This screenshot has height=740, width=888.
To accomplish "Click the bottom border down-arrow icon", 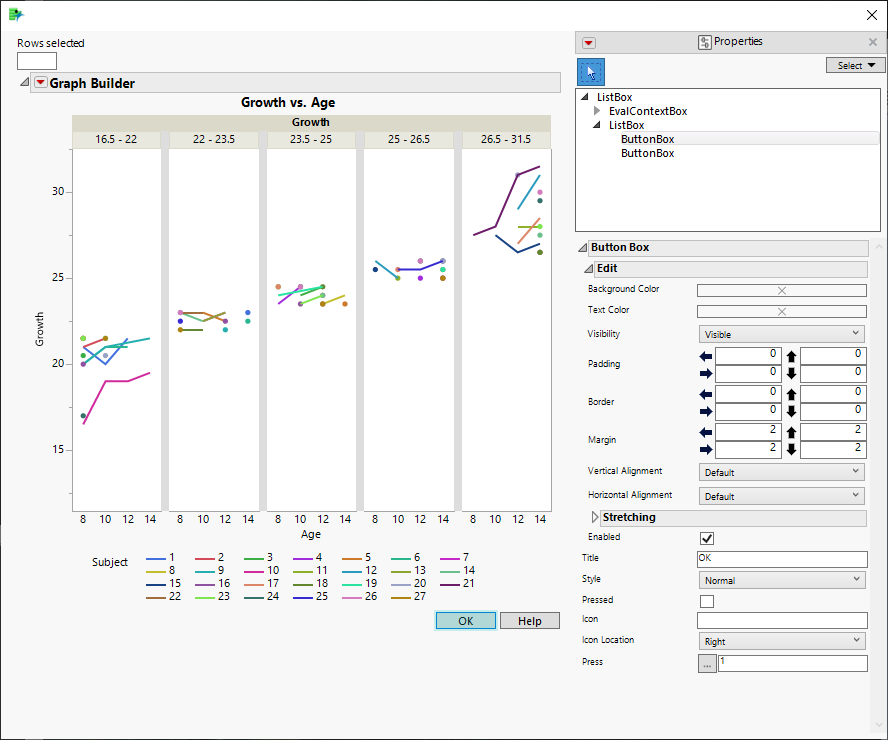I will [x=791, y=411].
